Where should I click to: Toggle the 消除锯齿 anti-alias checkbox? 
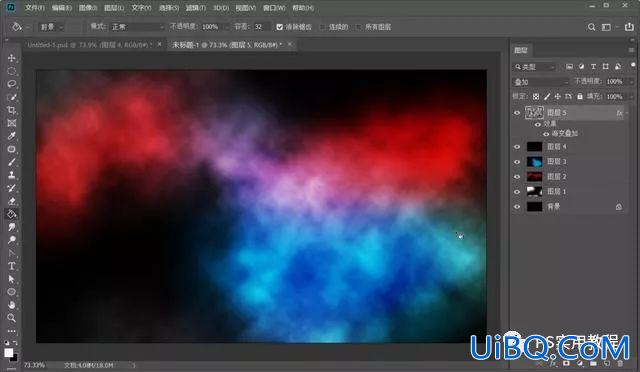[280, 27]
